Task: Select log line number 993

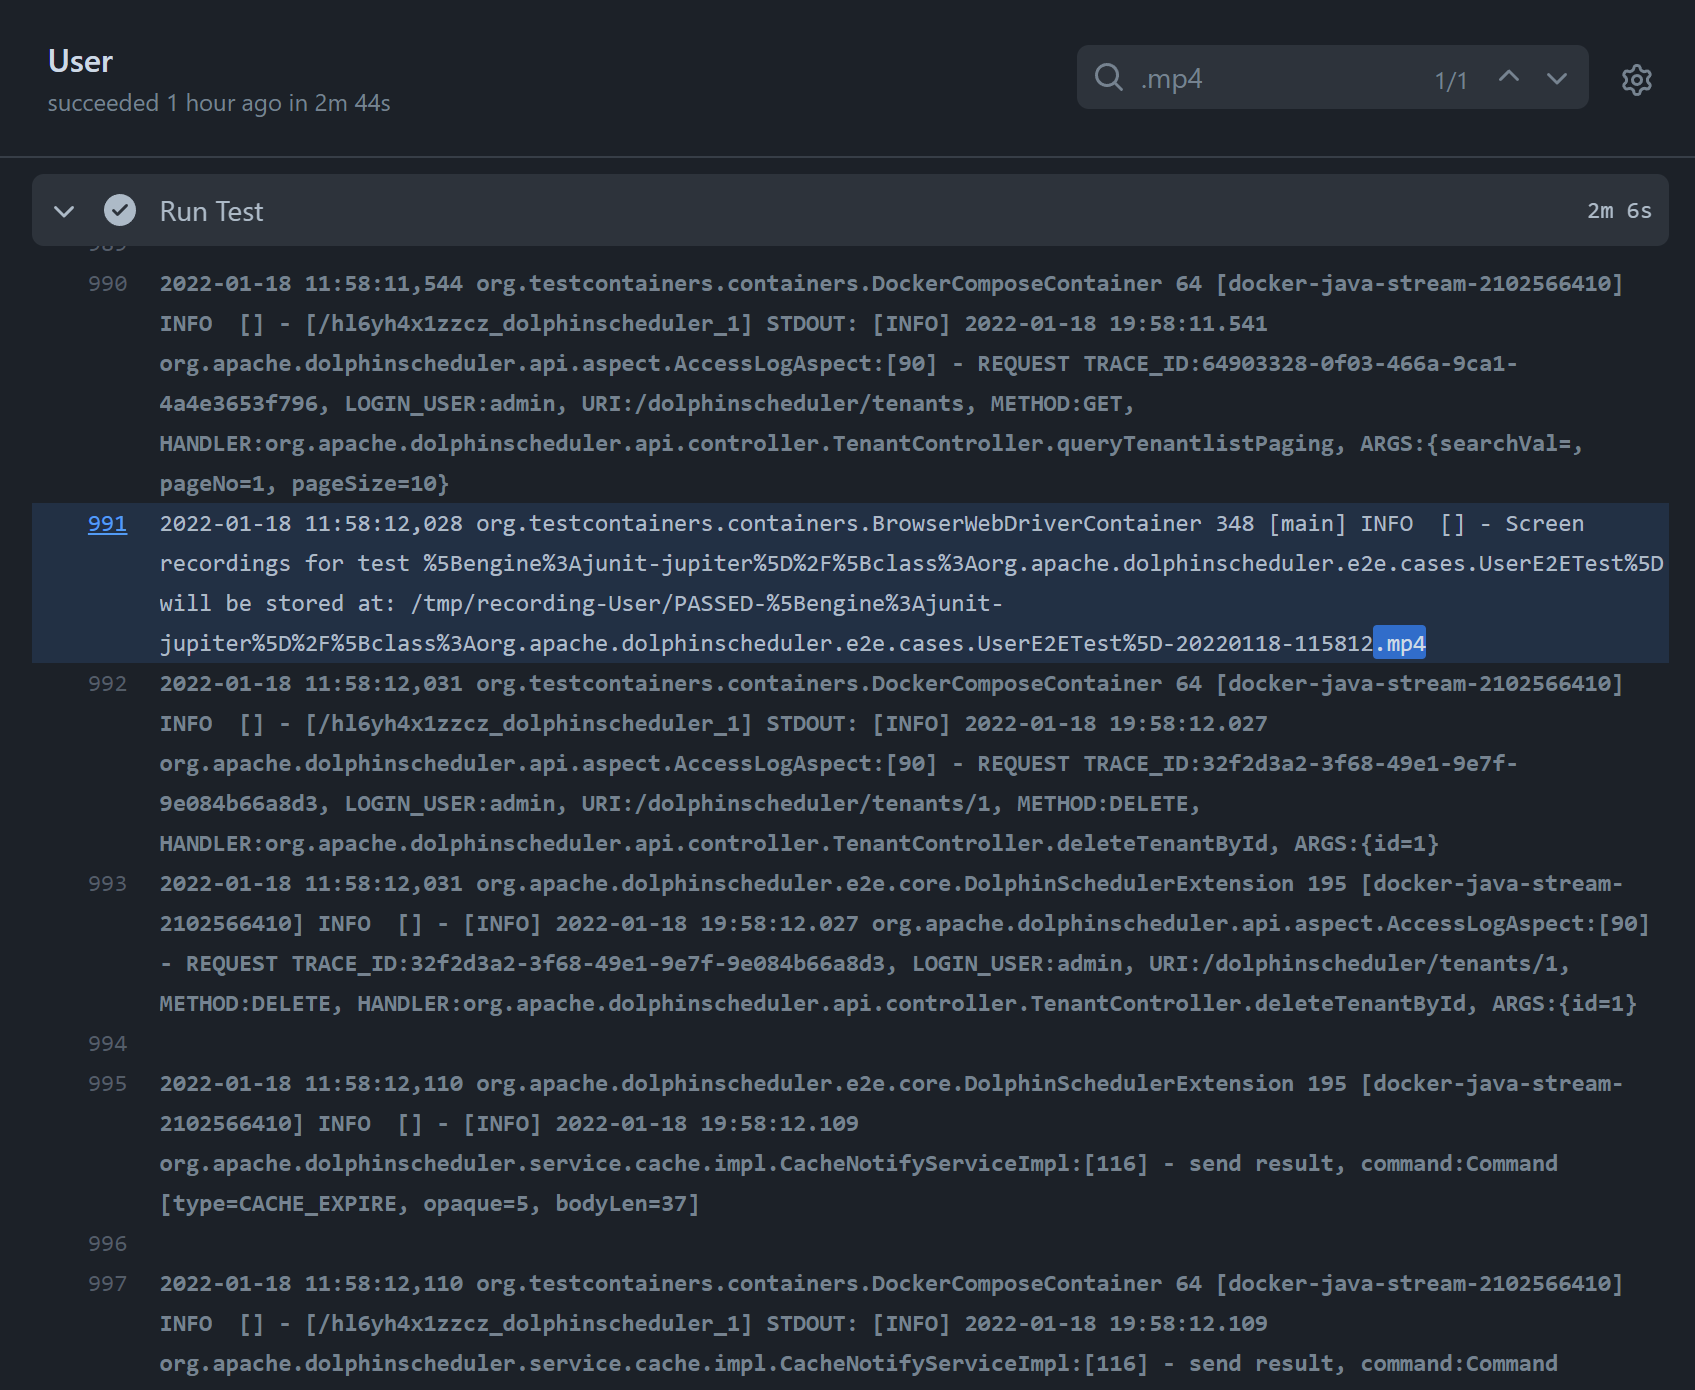Action: [x=107, y=884]
